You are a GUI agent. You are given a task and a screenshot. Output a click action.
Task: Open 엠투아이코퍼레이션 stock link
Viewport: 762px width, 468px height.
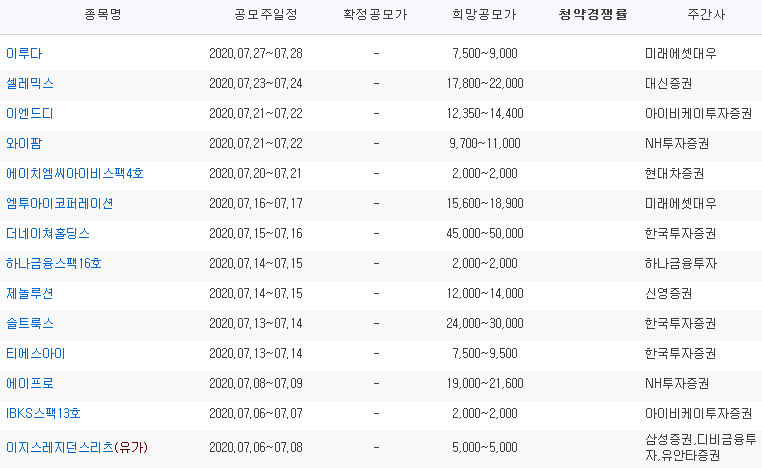point(60,203)
